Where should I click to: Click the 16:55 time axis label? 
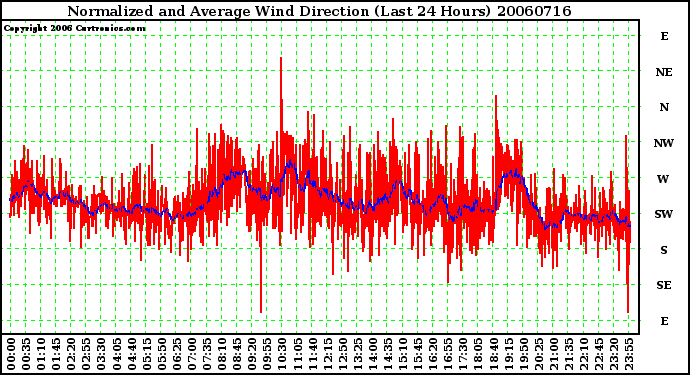[448, 354]
